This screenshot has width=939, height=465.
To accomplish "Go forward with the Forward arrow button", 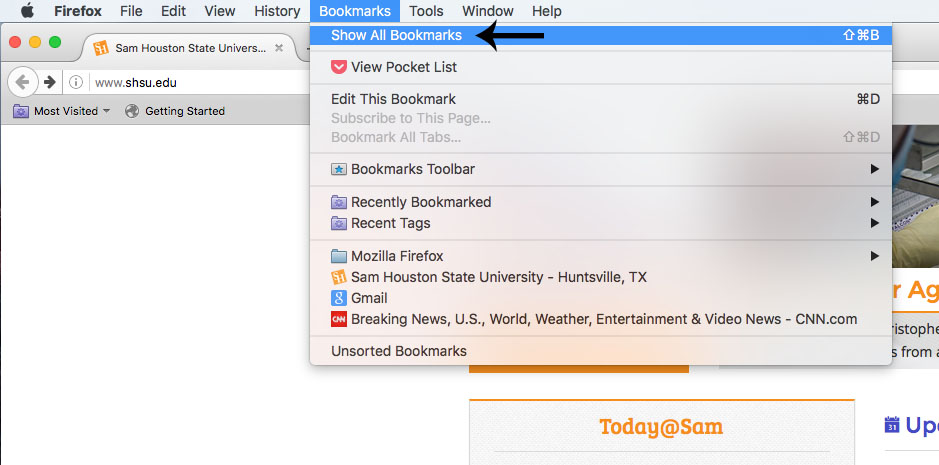I will pos(50,83).
